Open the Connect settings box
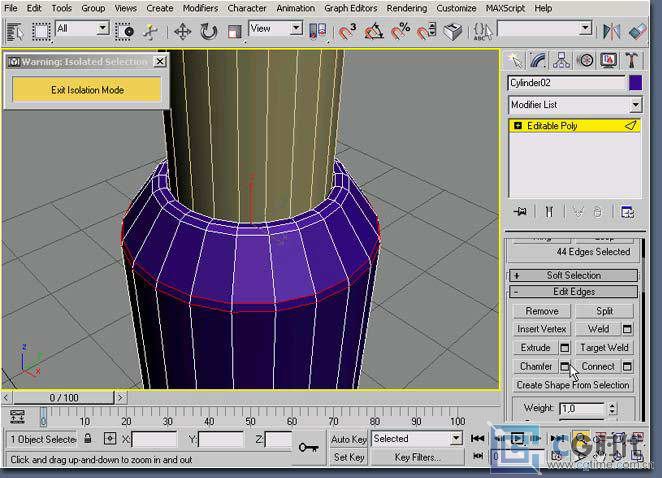Screen dimensions: 662x478 coord(627,367)
